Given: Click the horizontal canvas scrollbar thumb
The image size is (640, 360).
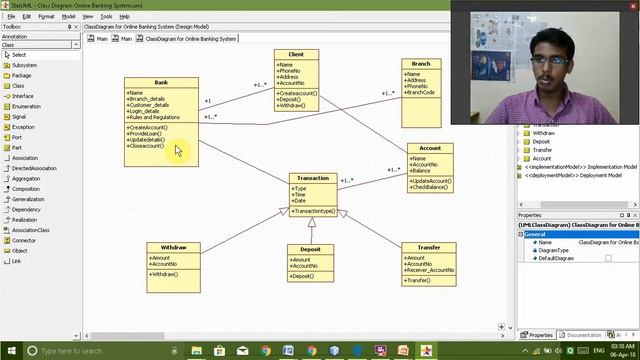Looking at the screenshot, I should (x=127, y=336).
